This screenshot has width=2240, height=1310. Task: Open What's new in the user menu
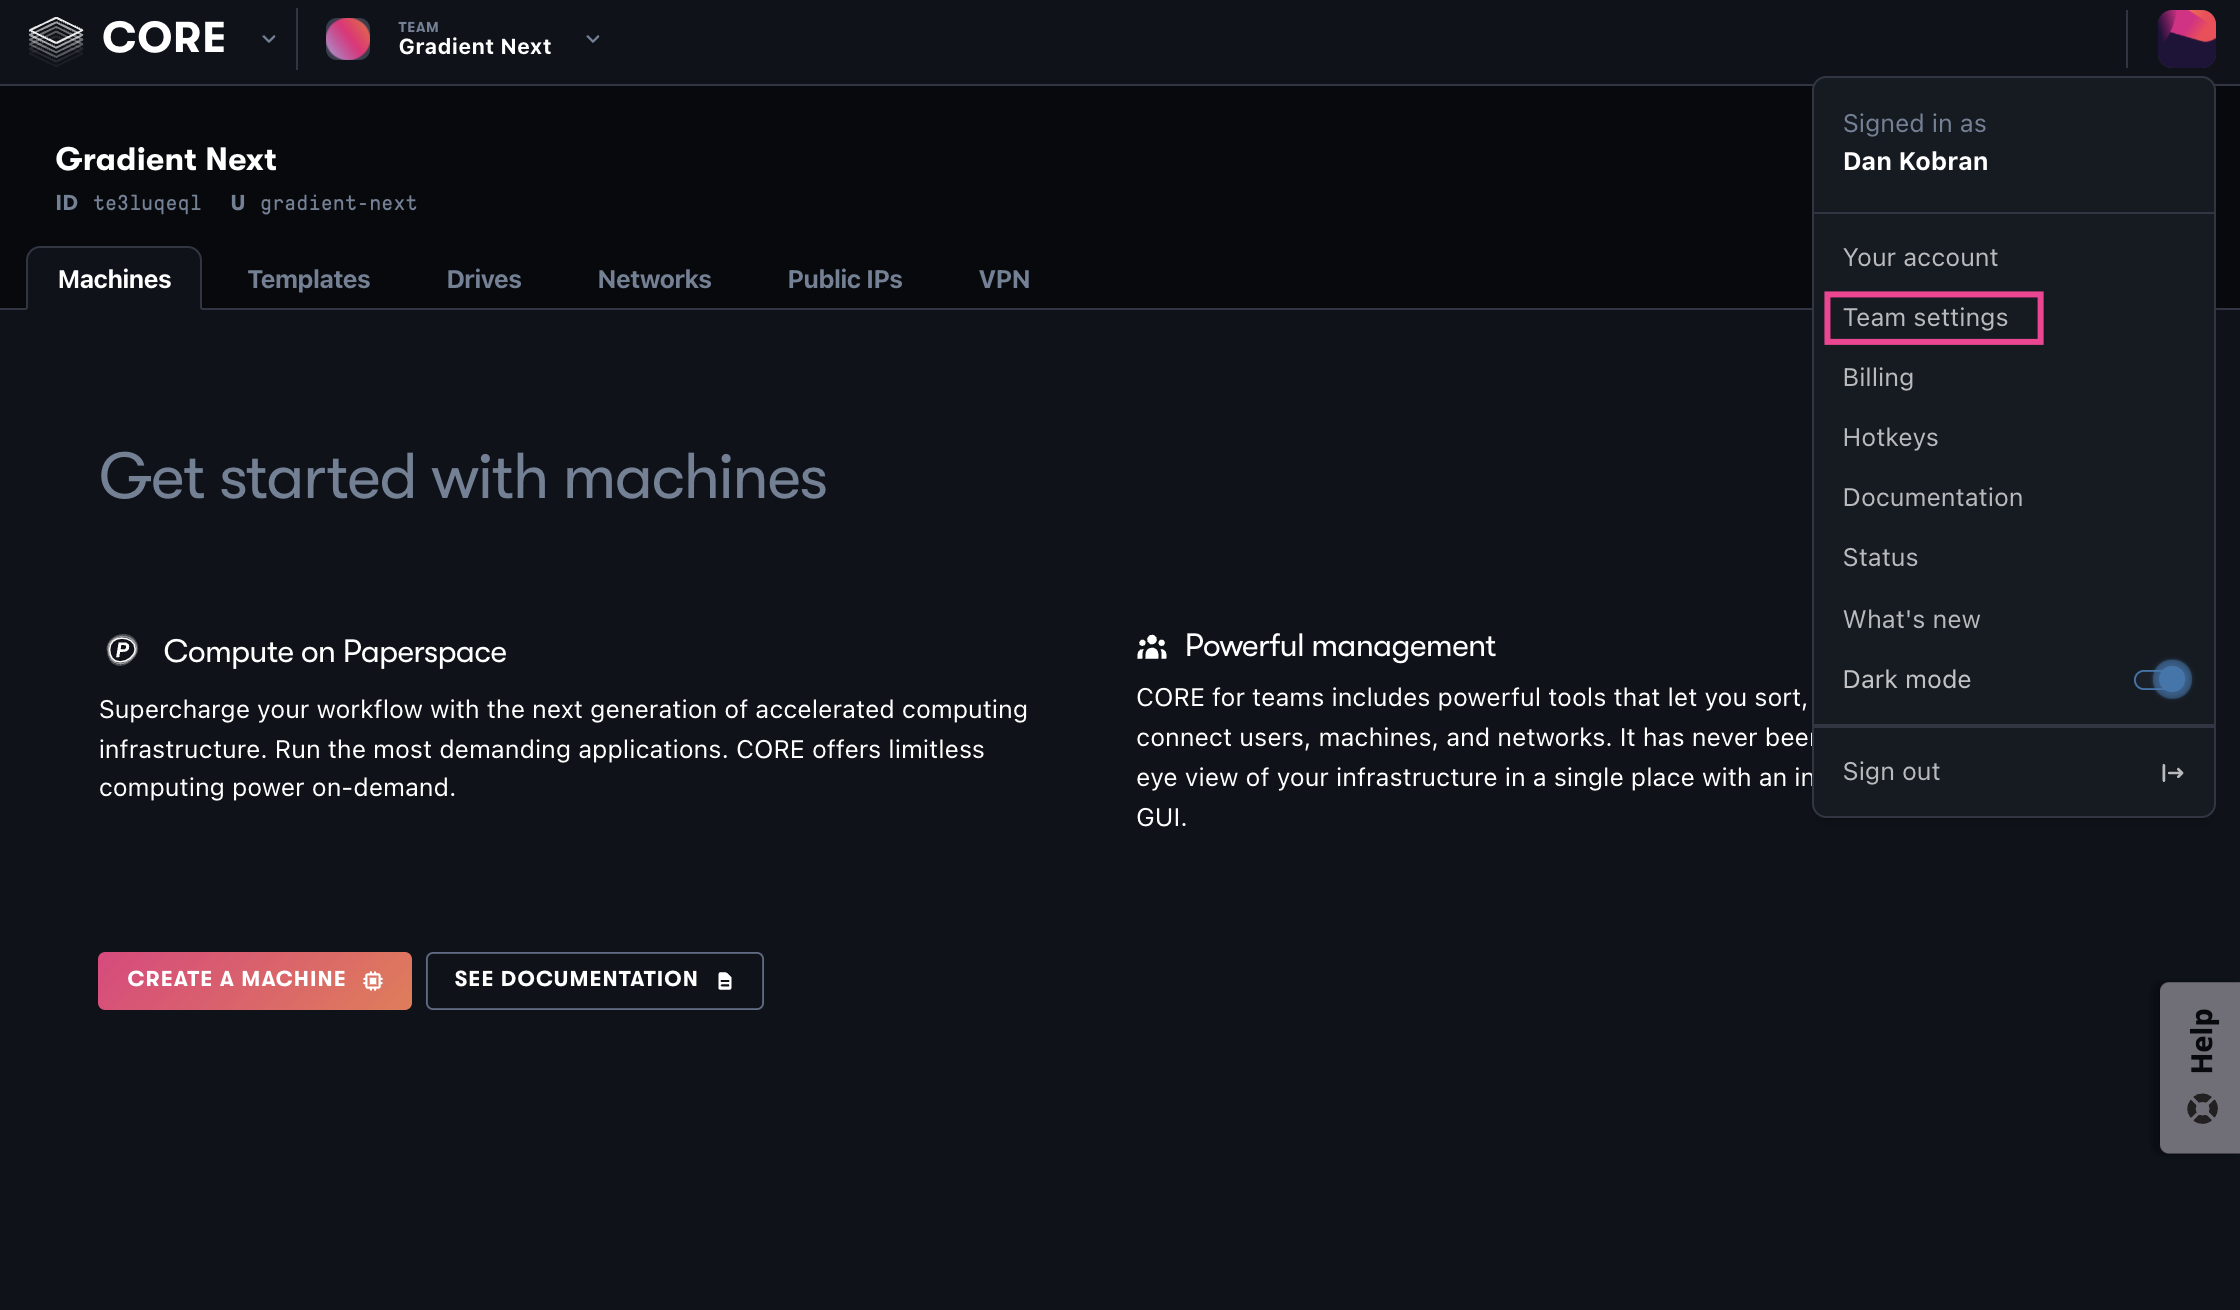pyautogui.click(x=1911, y=619)
